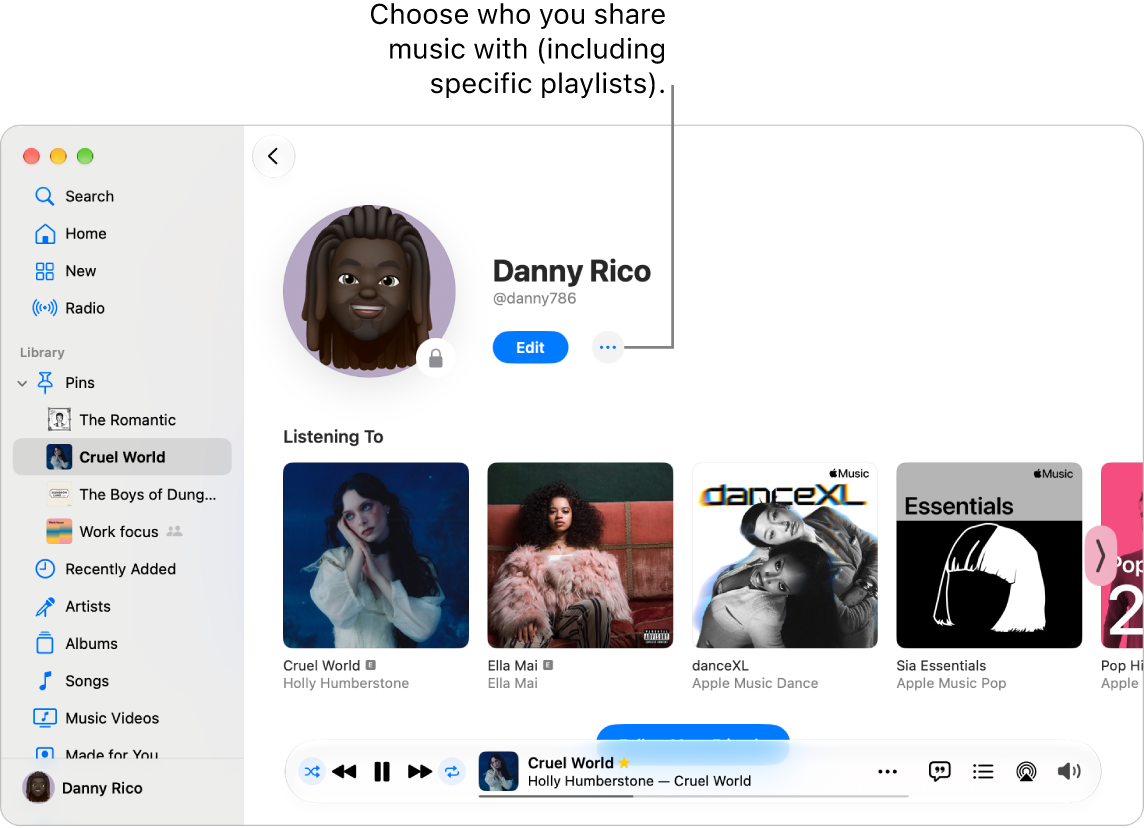Select The Romantic pinned item
1144x828 pixels.
point(122,419)
